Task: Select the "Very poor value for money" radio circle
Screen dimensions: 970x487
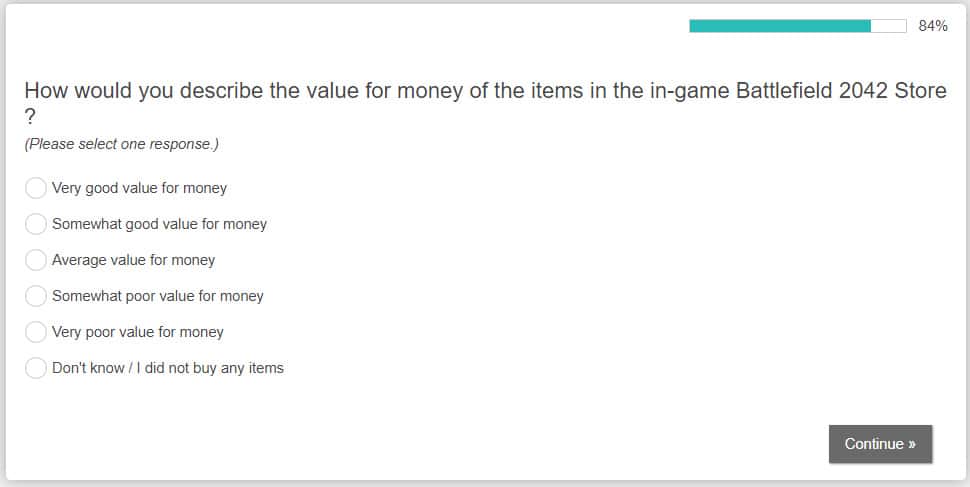Action: click(36, 332)
